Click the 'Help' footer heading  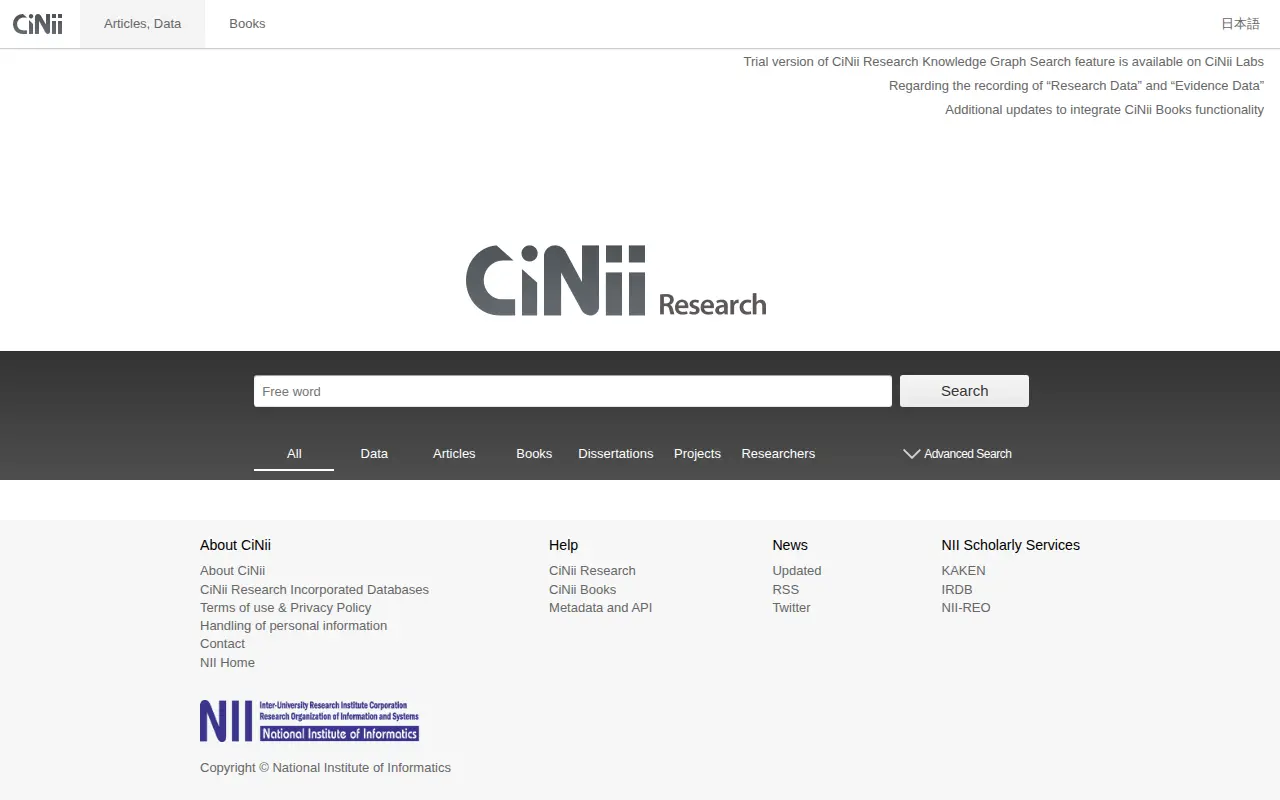pyautogui.click(x=563, y=545)
